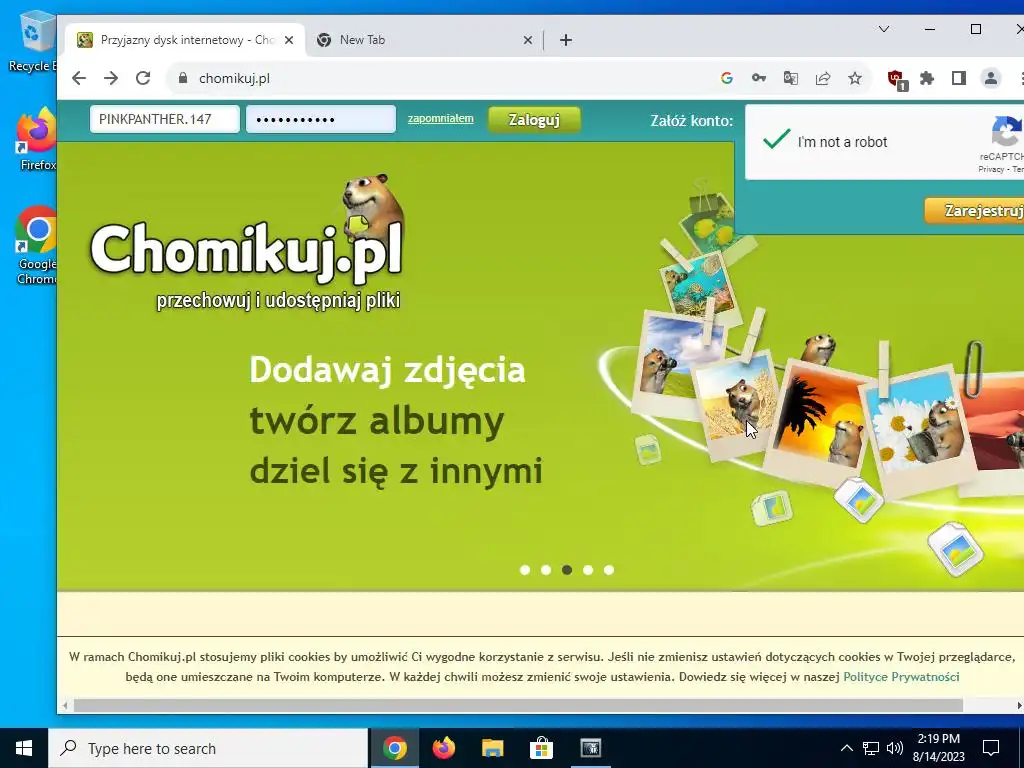The image size is (1024, 768).
Task: Select the Google Chrome desktop shortcut
Action: click(x=37, y=246)
